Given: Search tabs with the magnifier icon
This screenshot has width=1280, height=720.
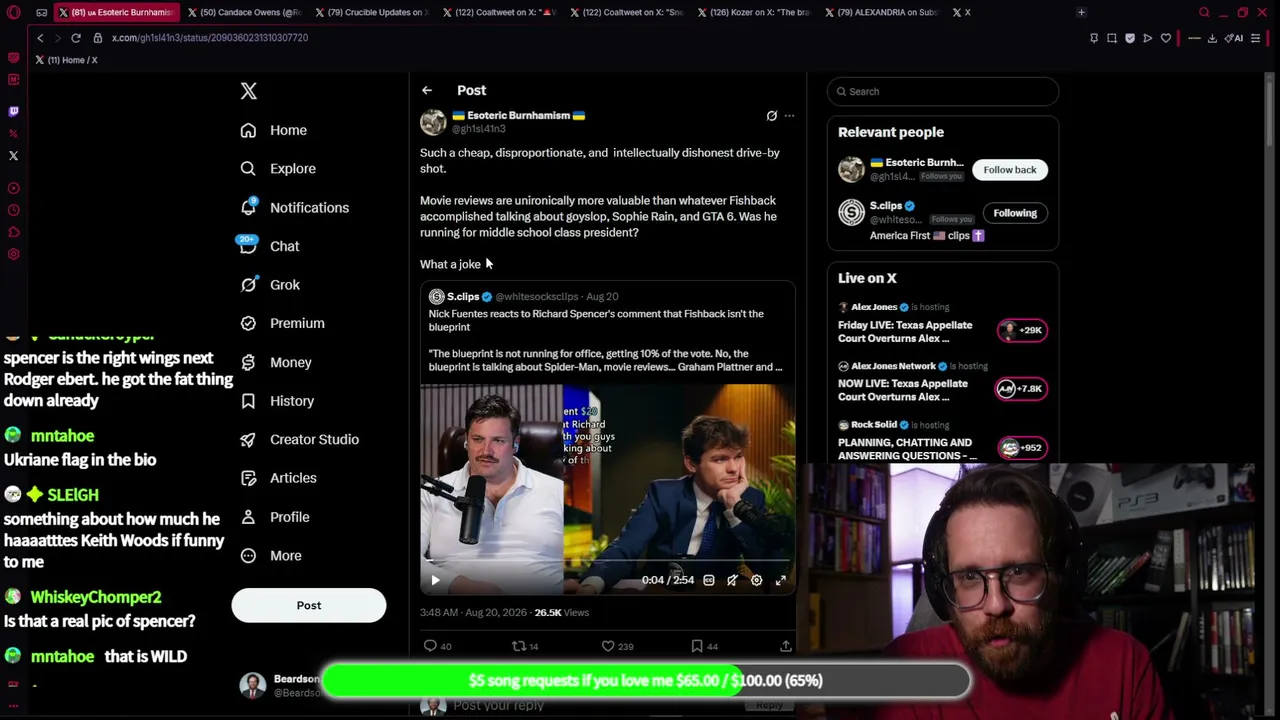Looking at the screenshot, I should pyautogui.click(x=1204, y=12).
